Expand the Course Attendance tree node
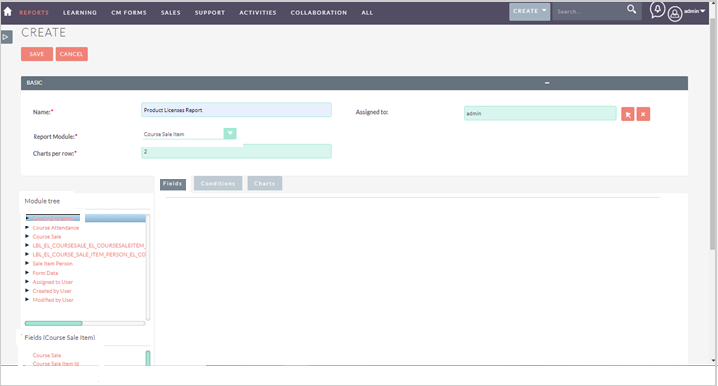Screen dimensions: 718x386 click(27, 228)
